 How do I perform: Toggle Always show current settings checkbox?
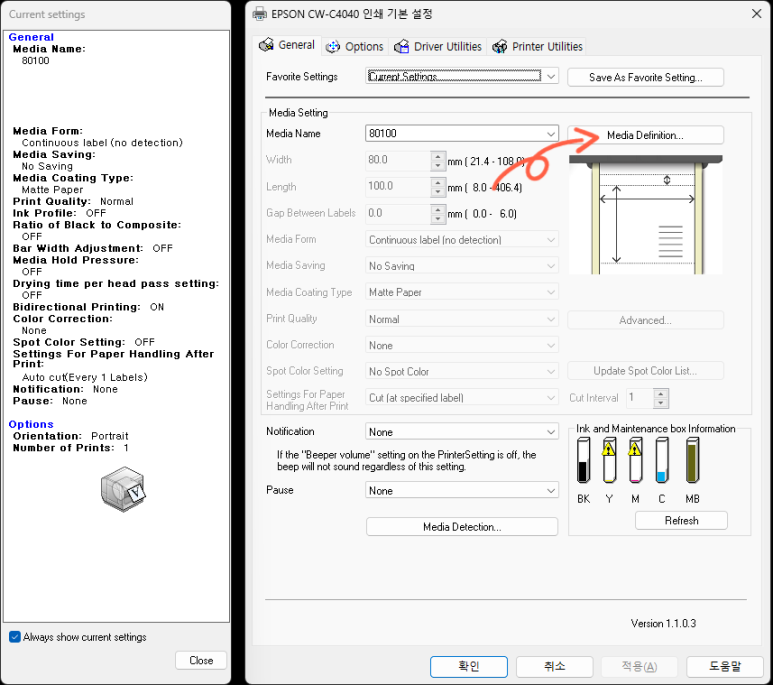(x=15, y=637)
